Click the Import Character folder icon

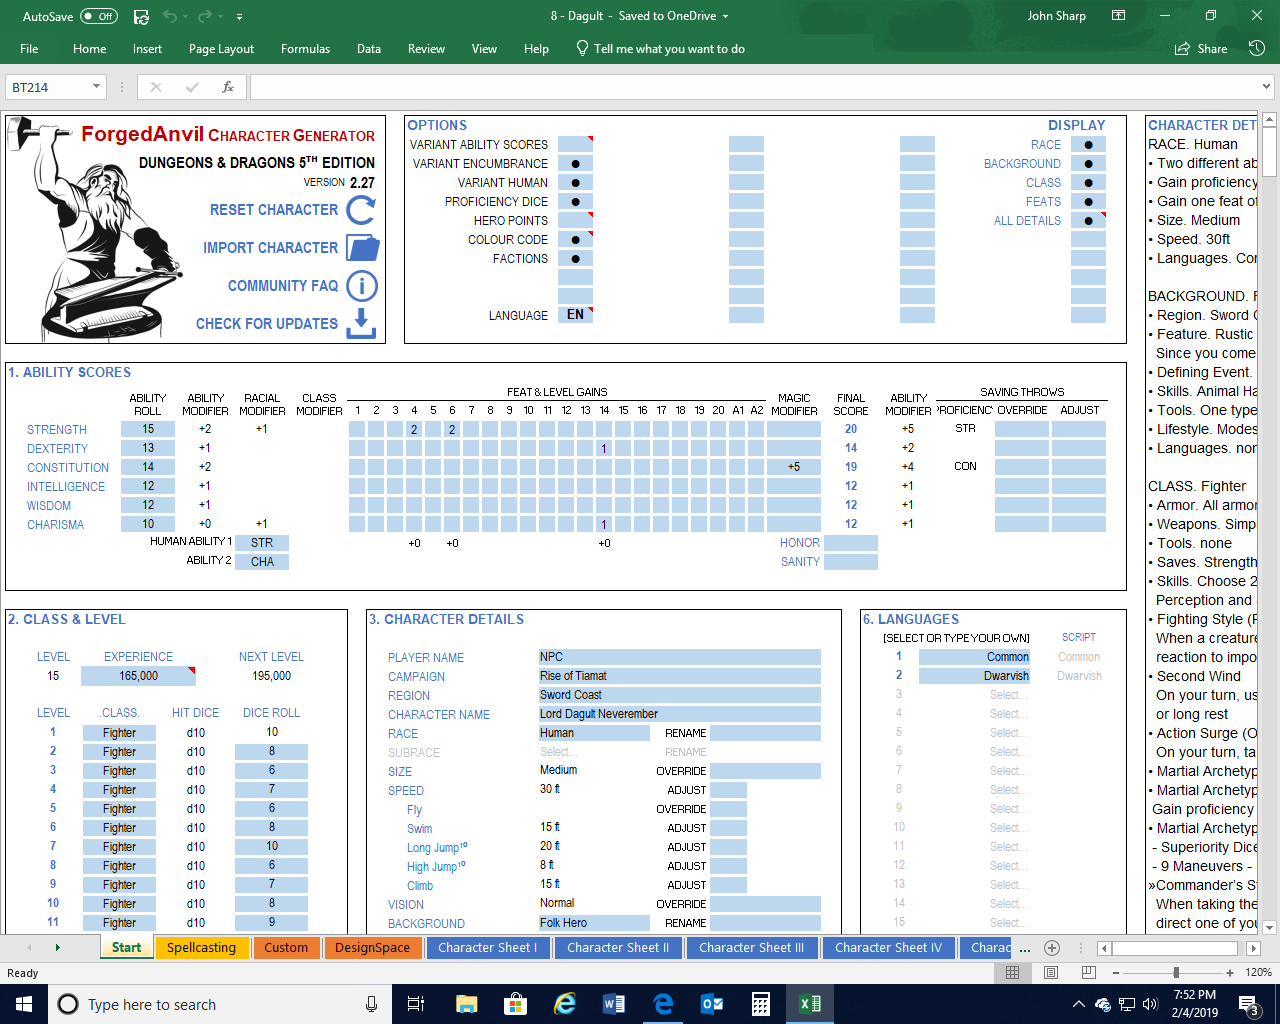(362, 248)
